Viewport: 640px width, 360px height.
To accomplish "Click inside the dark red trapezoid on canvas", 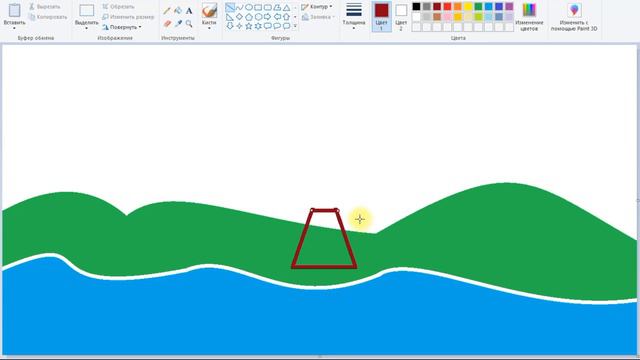I will pos(324,245).
